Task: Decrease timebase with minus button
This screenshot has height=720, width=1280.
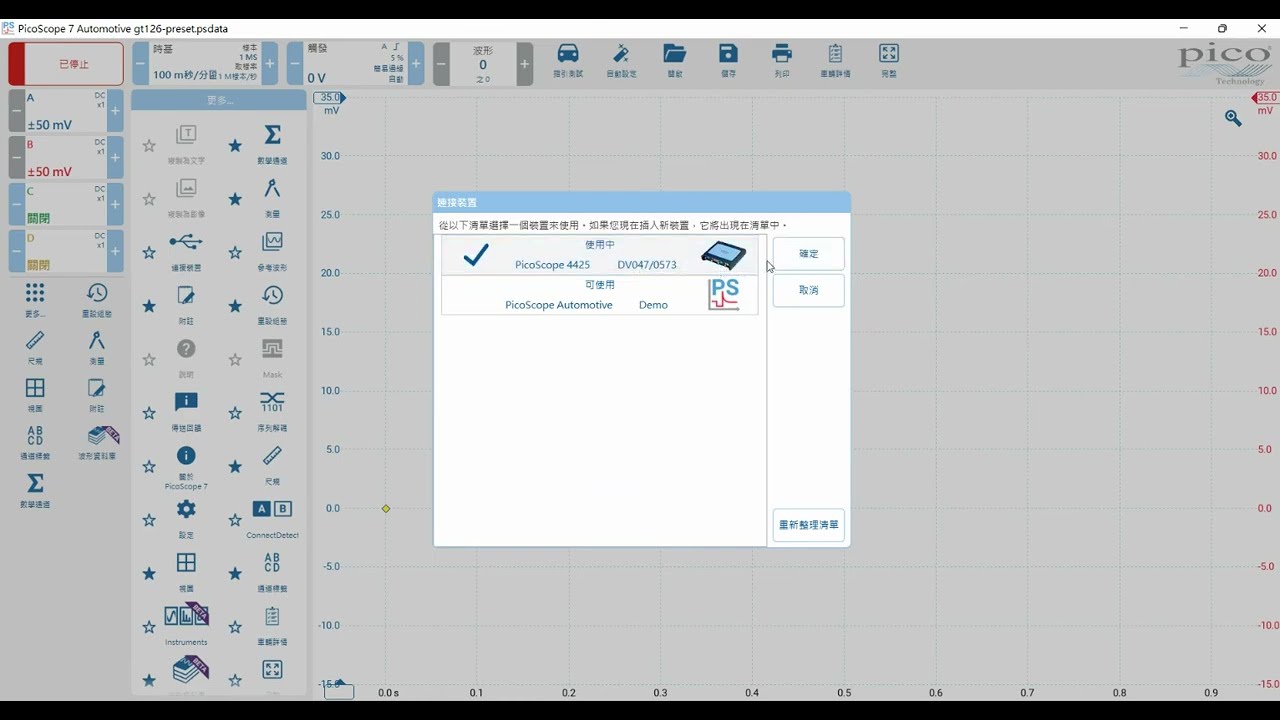Action: click(x=140, y=63)
